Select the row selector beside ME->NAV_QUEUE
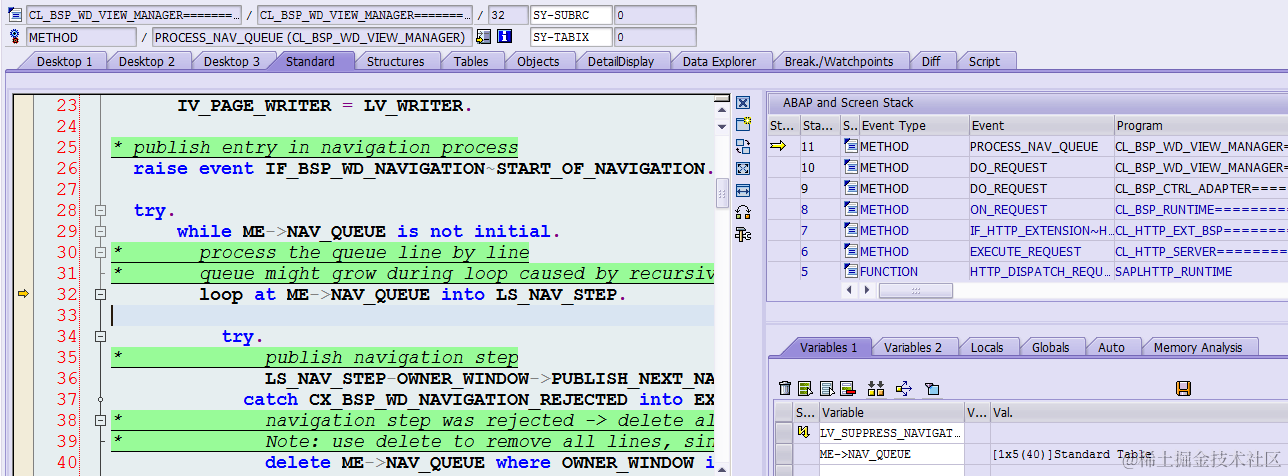Screen dimensions: 1288x476 783,454
